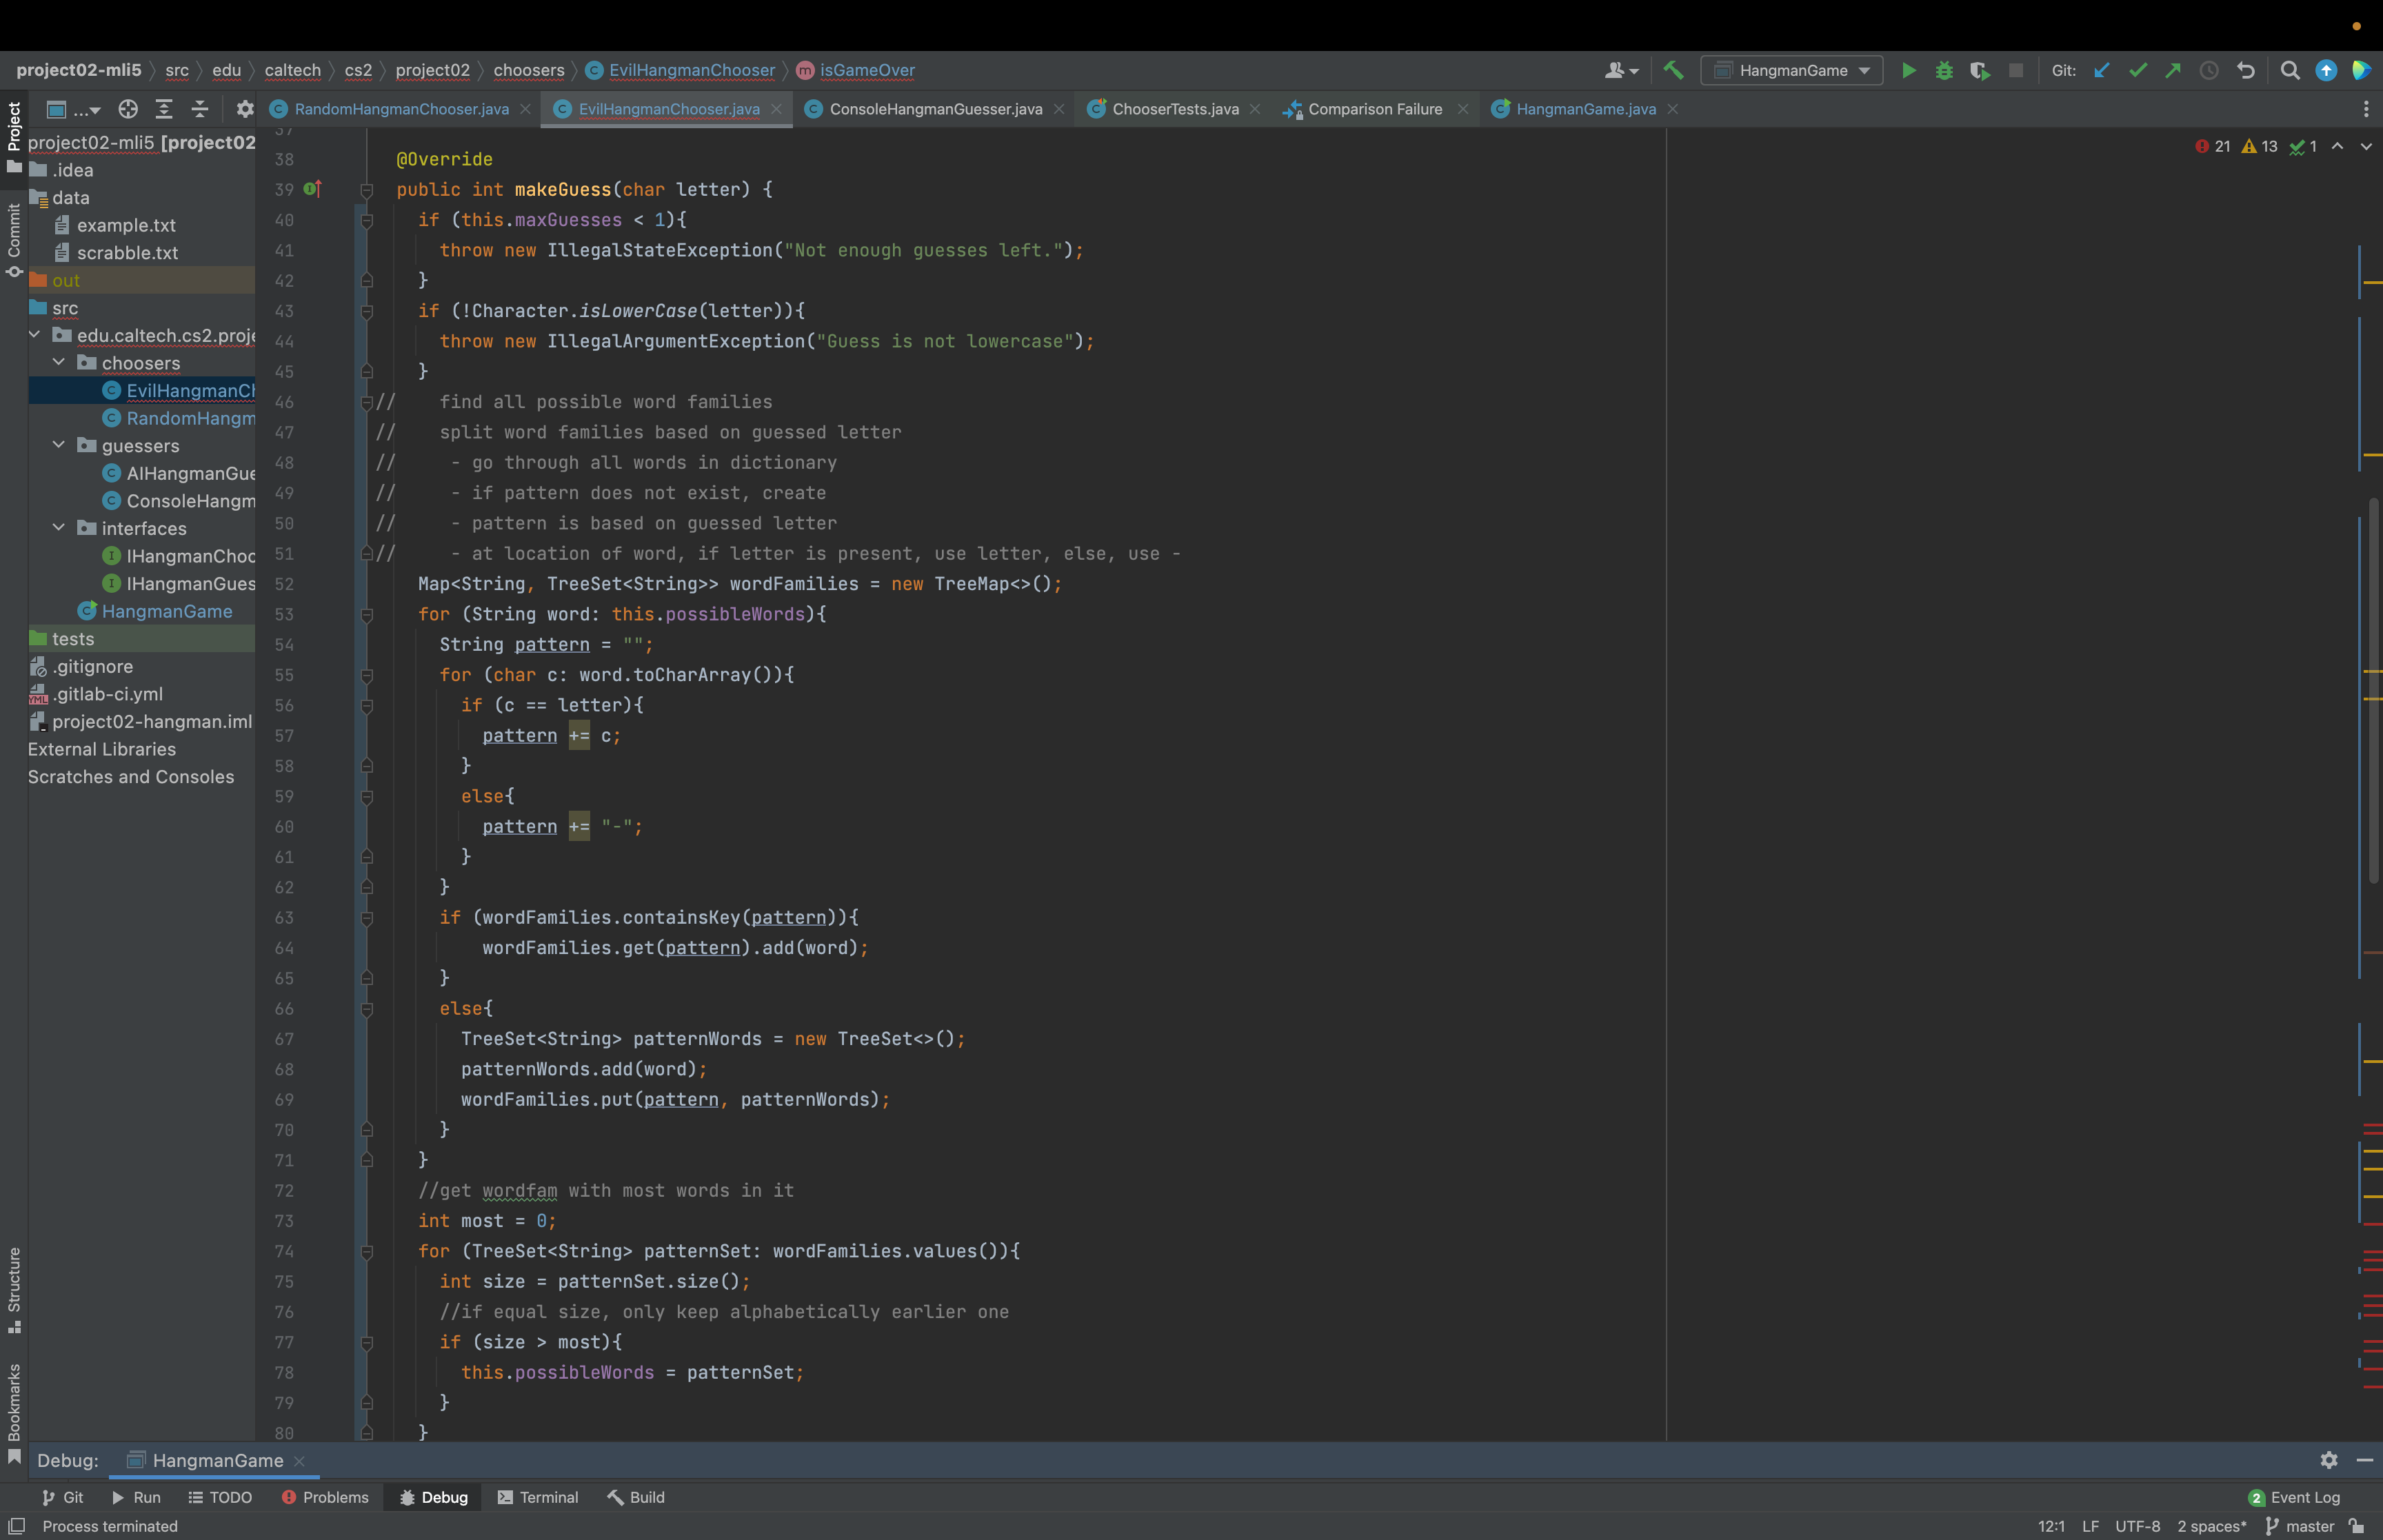Roll back changes with undo arrow icon
Screen dimensions: 2383x1540
click(2245, 70)
